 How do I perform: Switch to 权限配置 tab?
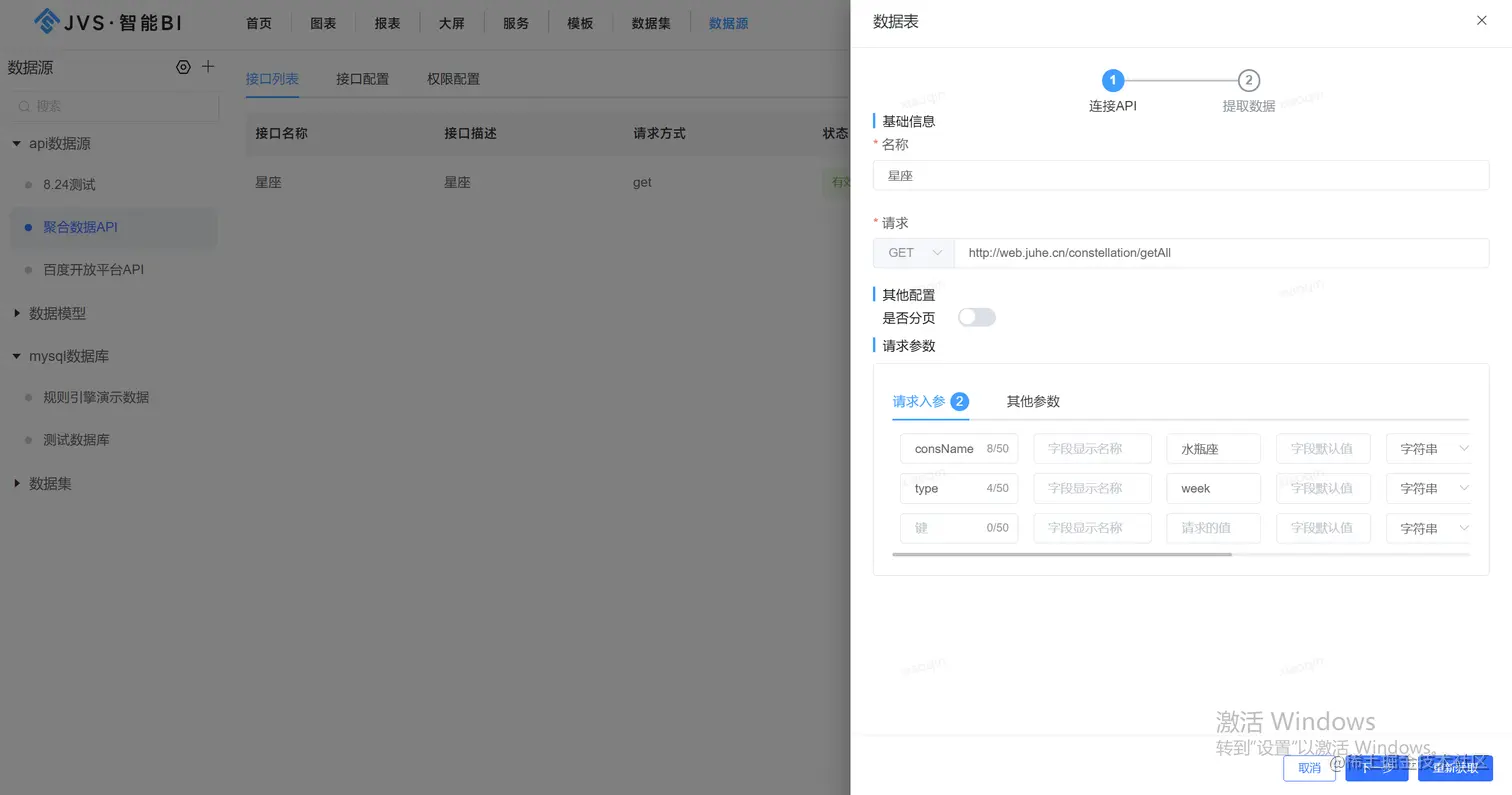pos(453,79)
